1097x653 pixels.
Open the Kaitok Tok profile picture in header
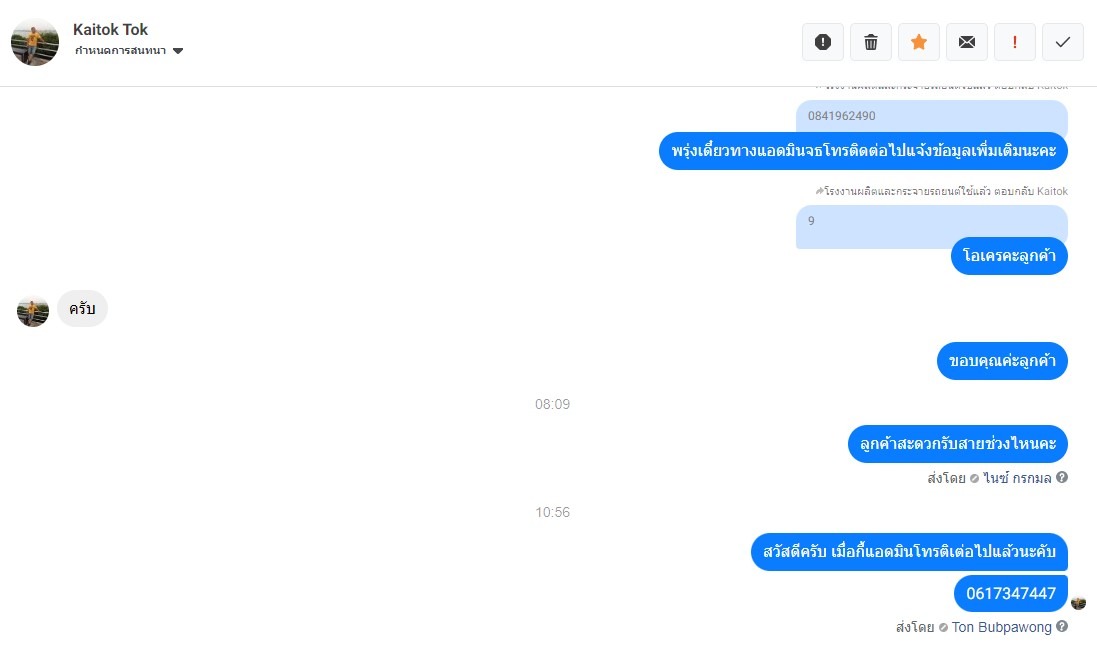(x=35, y=42)
